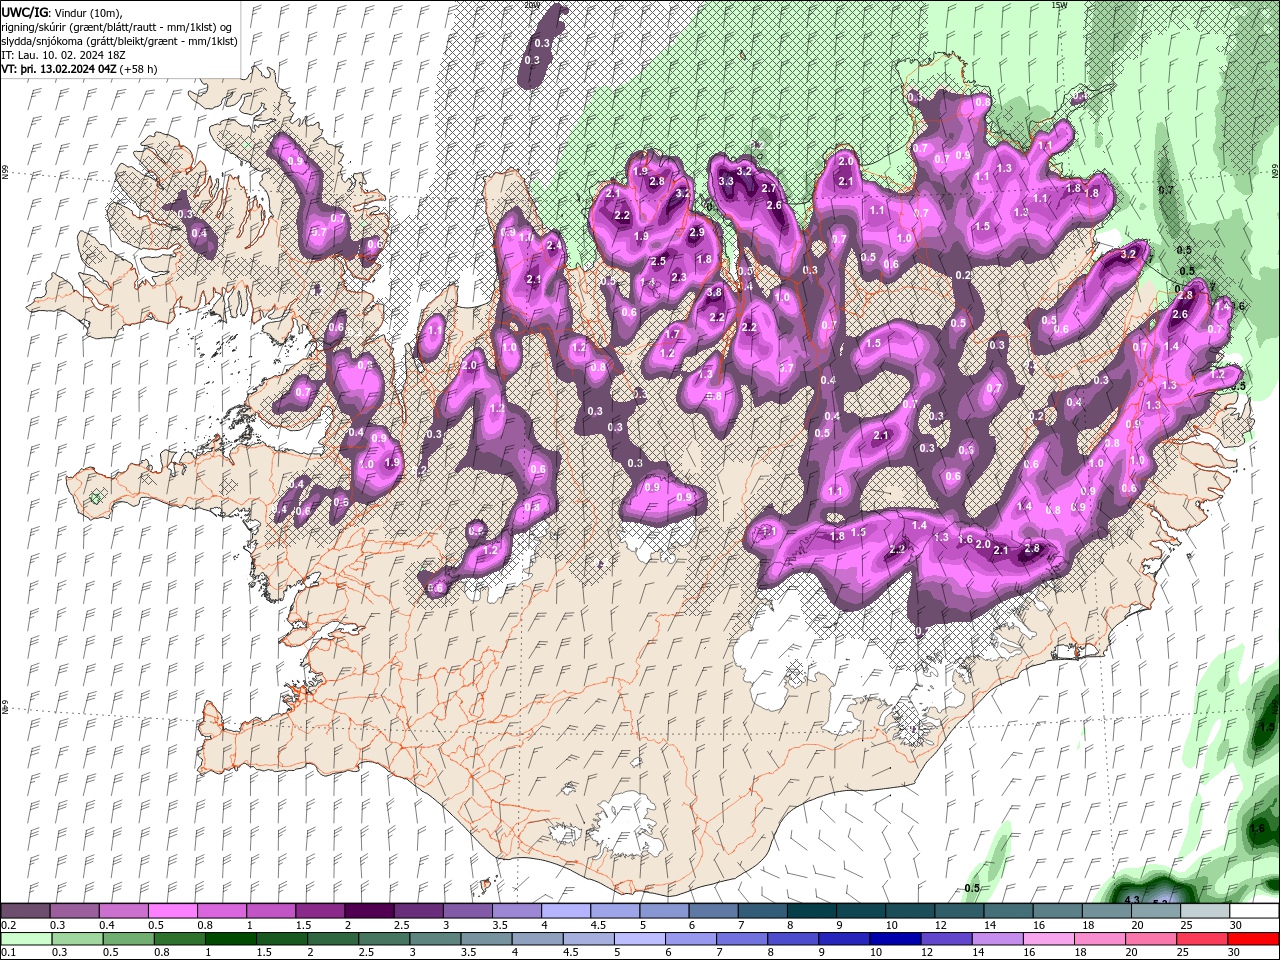Click the 2.9 snowfall value on the map

(697, 232)
